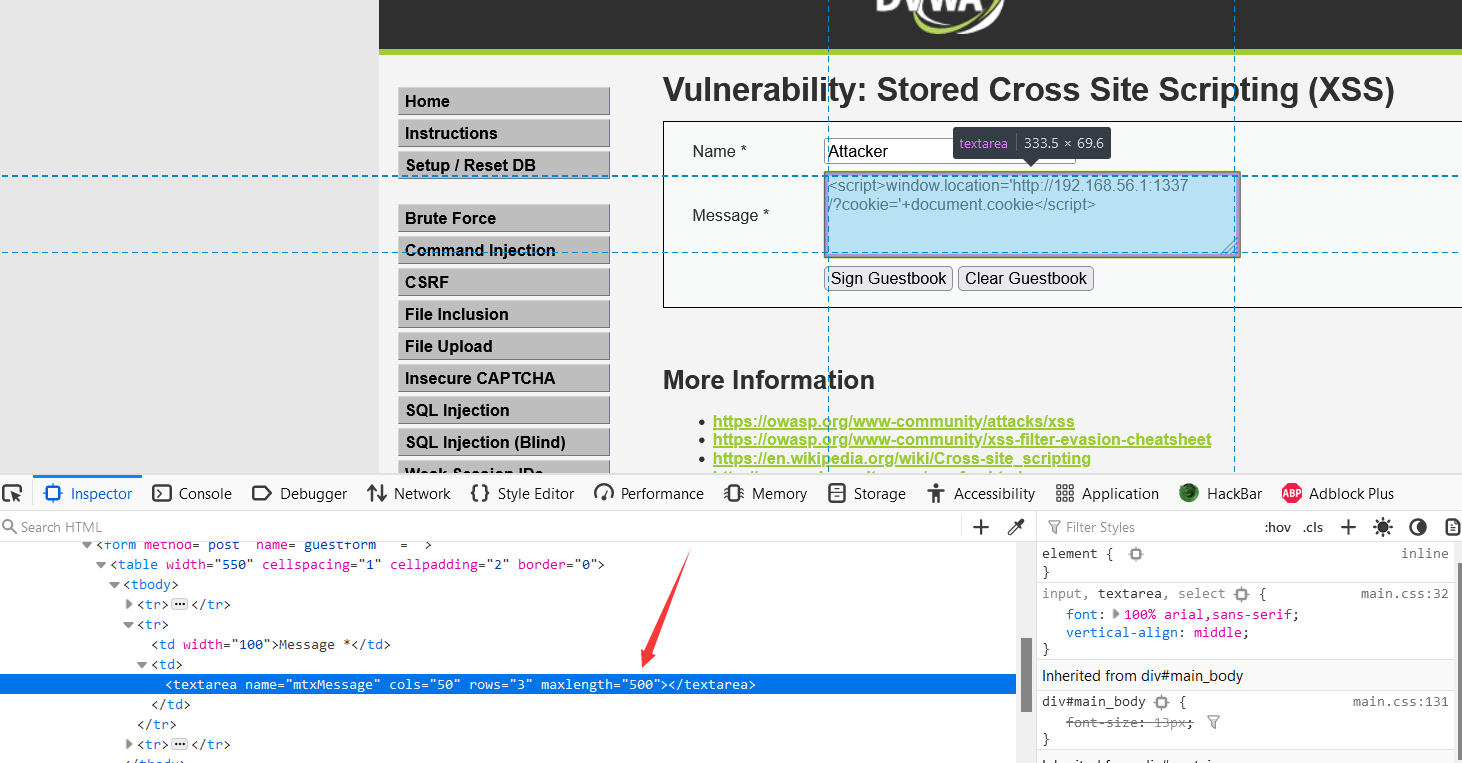Image resolution: width=1462 pixels, height=763 pixels.
Task: Open the Home menu item
Action: 504,101
